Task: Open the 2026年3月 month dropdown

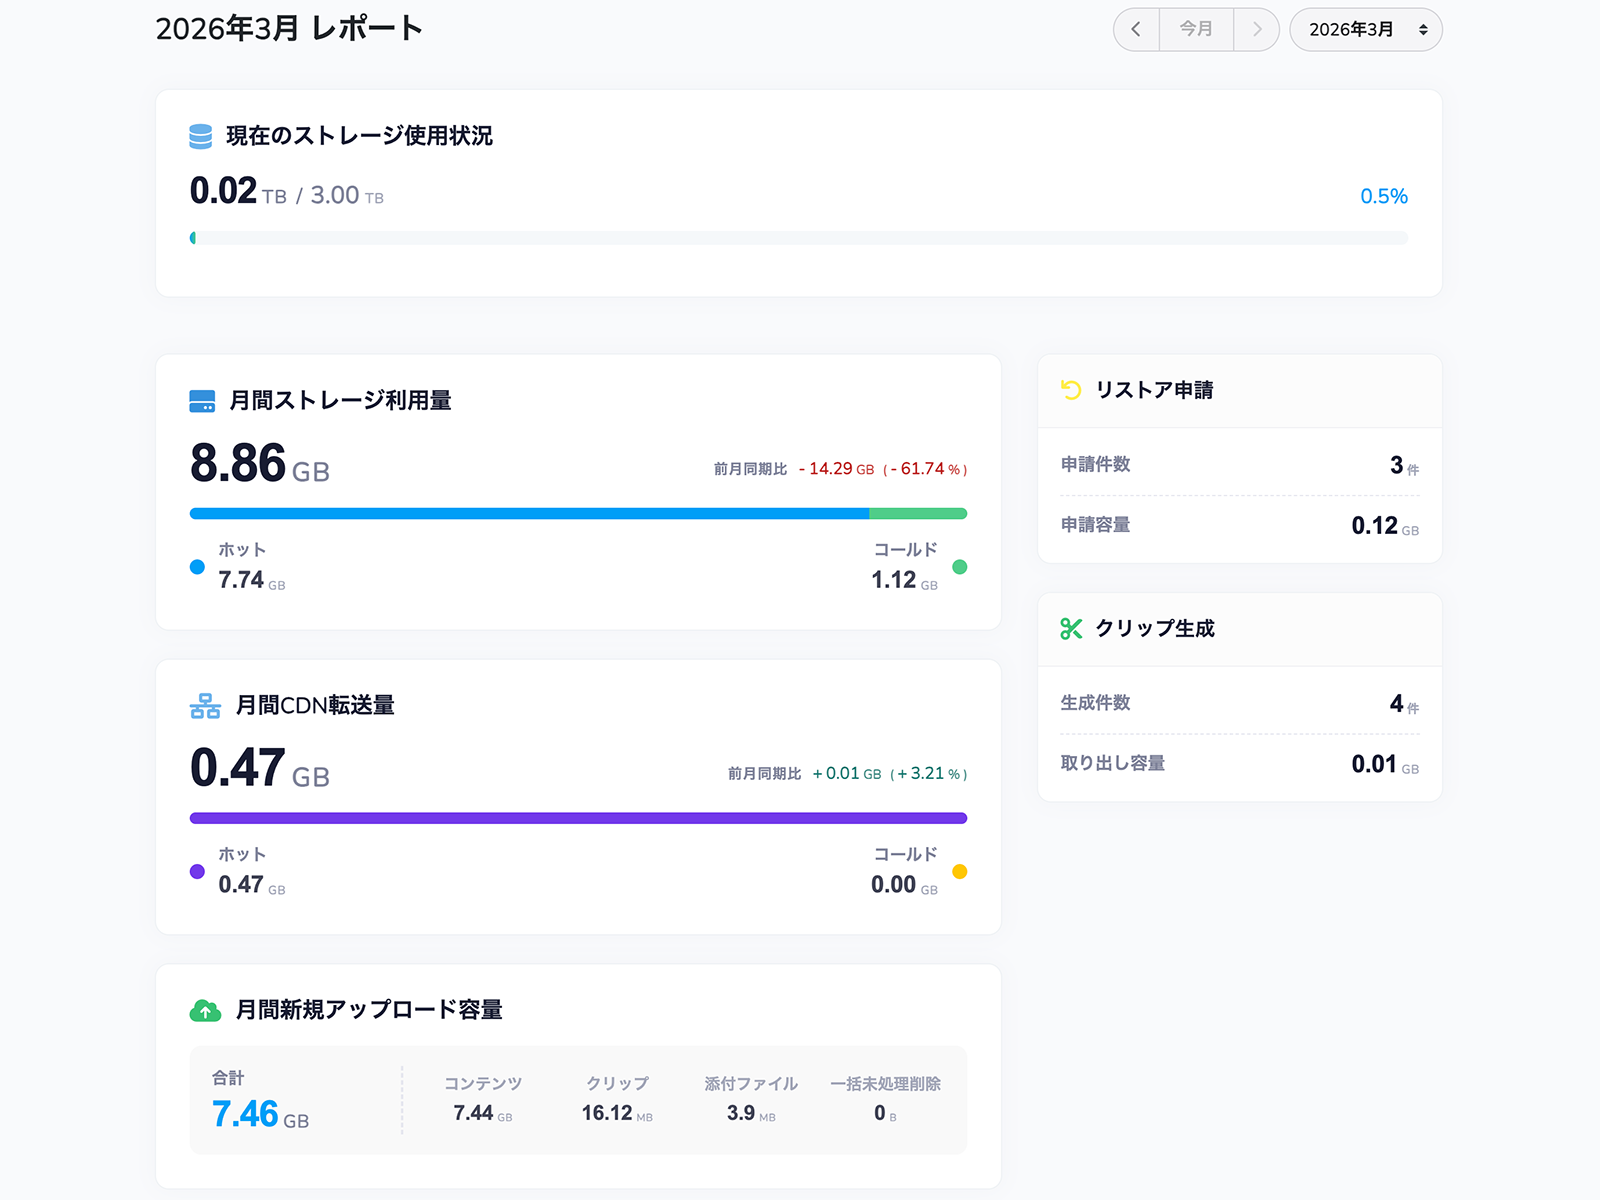Action: [1366, 29]
